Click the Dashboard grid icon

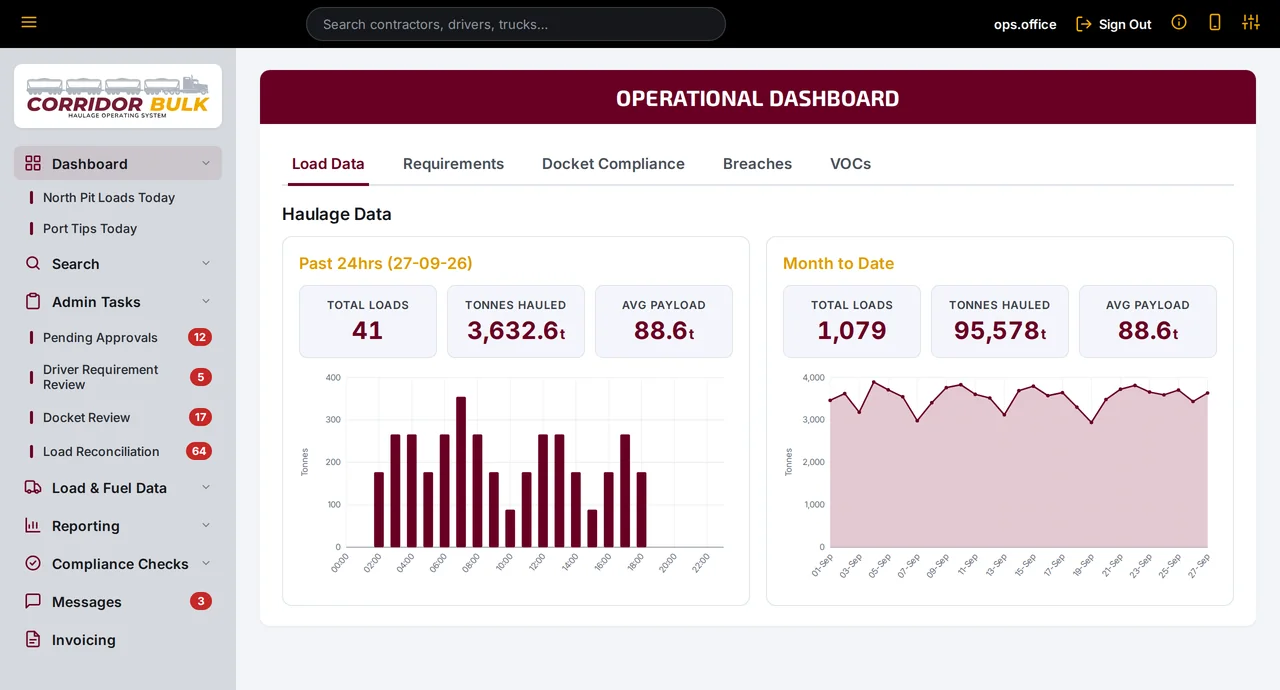pyautogui.click(x=33, y=163)
